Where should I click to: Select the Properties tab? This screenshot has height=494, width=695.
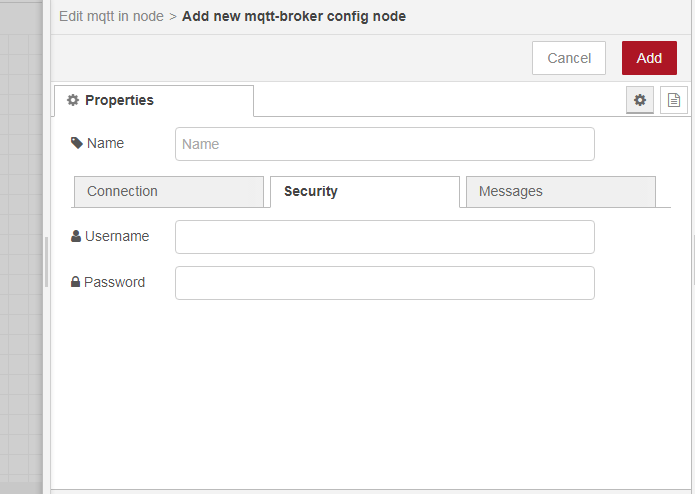pyautogui.click(x=153, y=100)
